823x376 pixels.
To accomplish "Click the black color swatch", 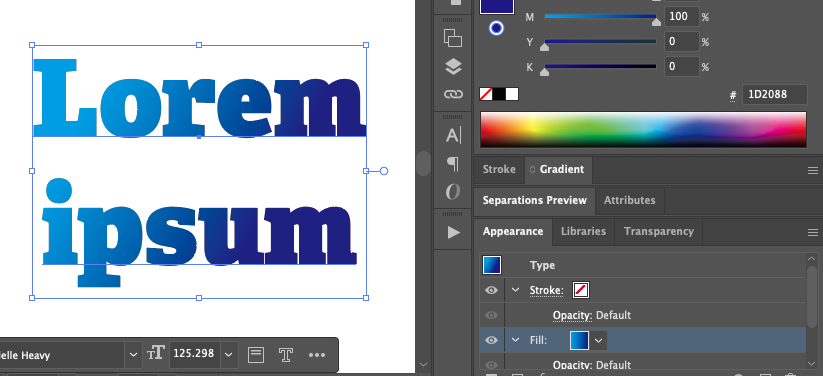I will [499, 94].
